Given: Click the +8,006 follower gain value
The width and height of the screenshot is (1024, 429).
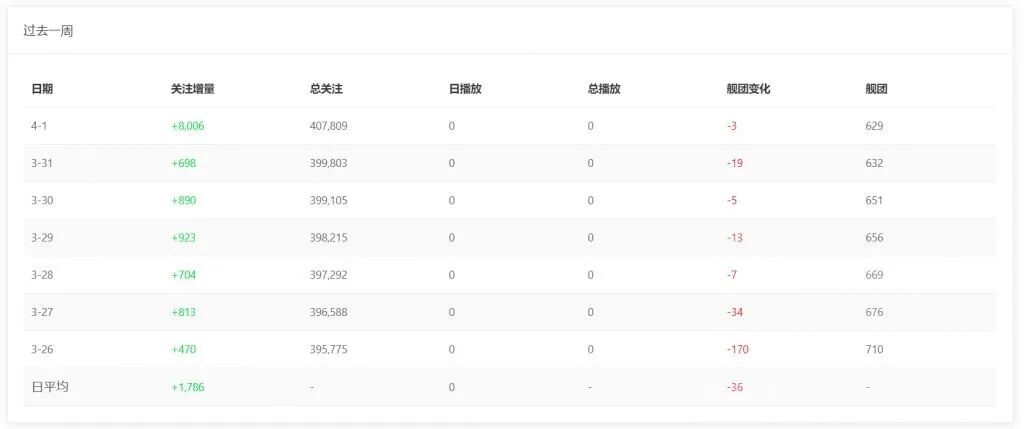Looking at the screenshot, I should click(x=187, y=126).
